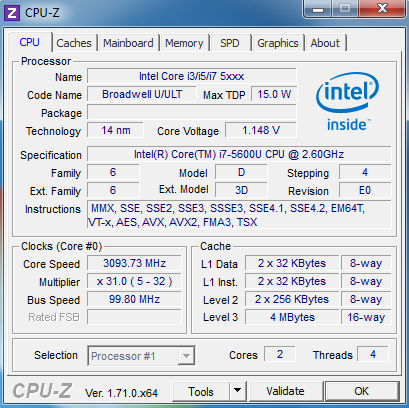Screen dimensions: 409x408
Task: Click the CPU-Z app icon in title bar
Action: click(12, 13)
